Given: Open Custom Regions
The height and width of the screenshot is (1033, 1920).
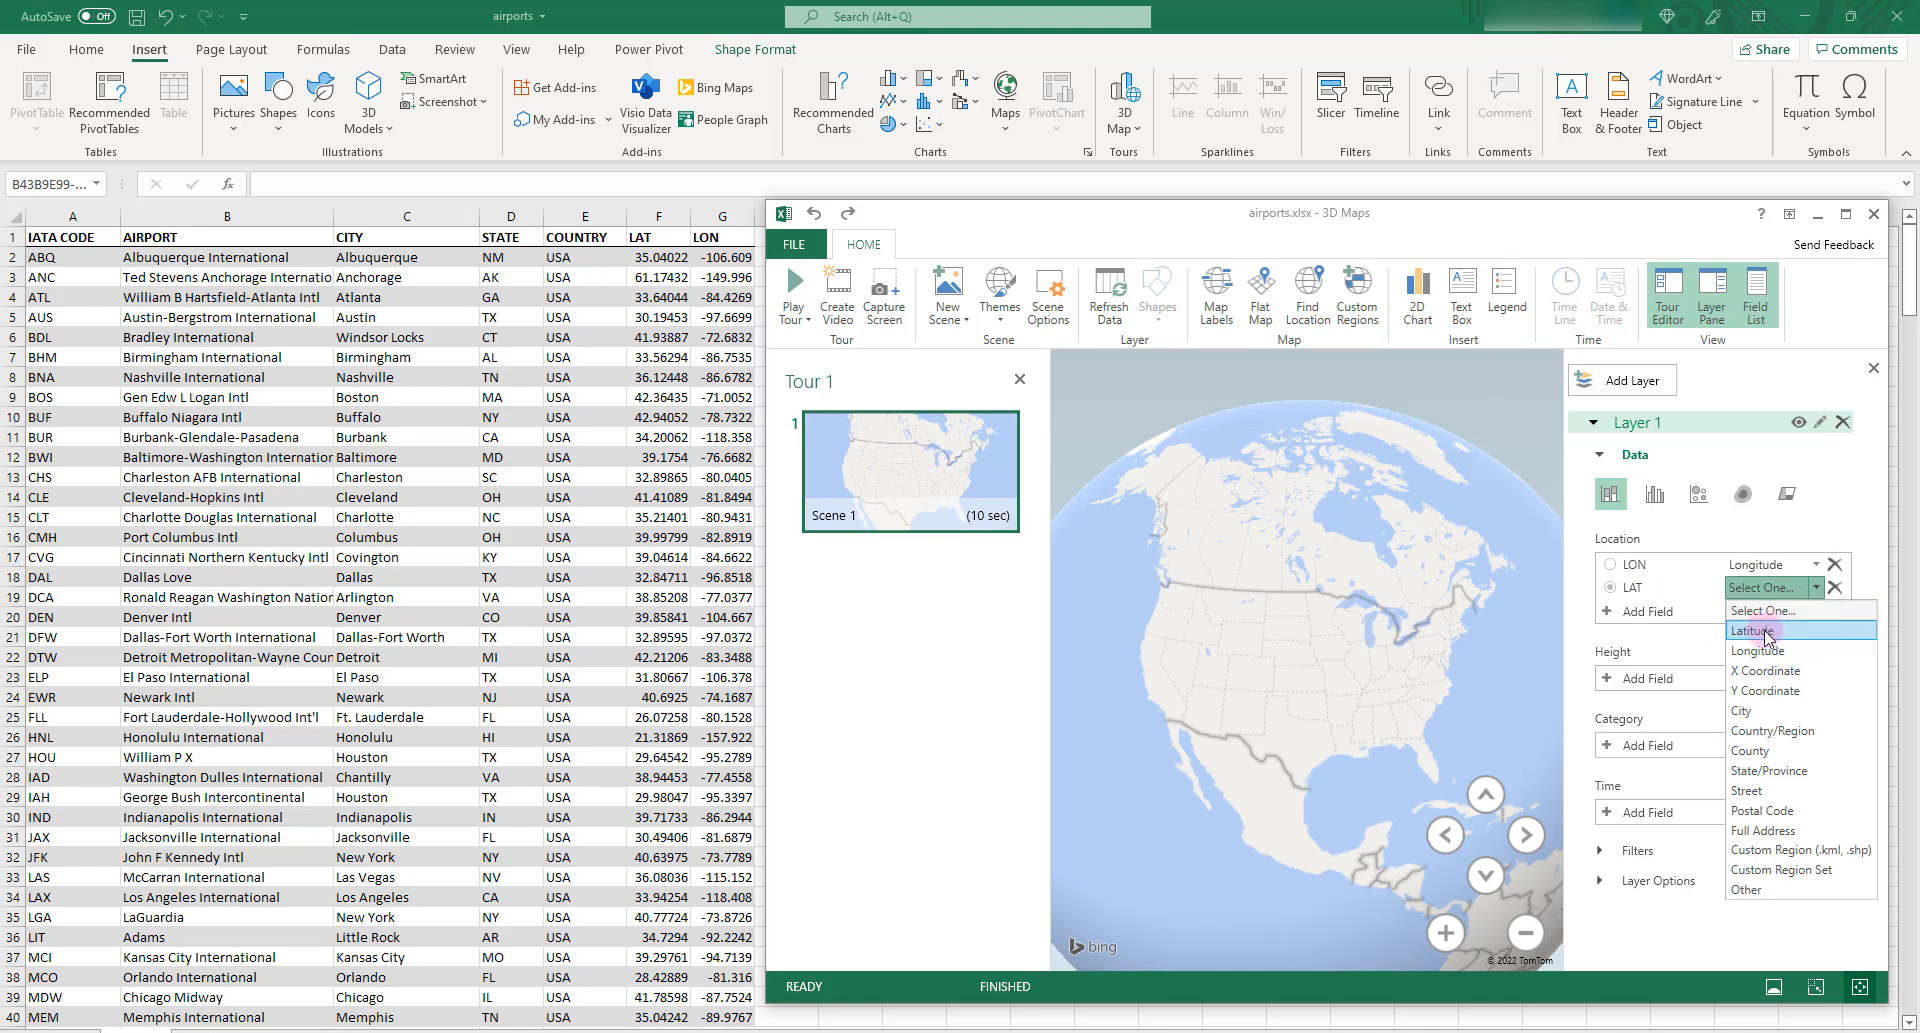Looking at the screenshot, I should click(1357, 296).
